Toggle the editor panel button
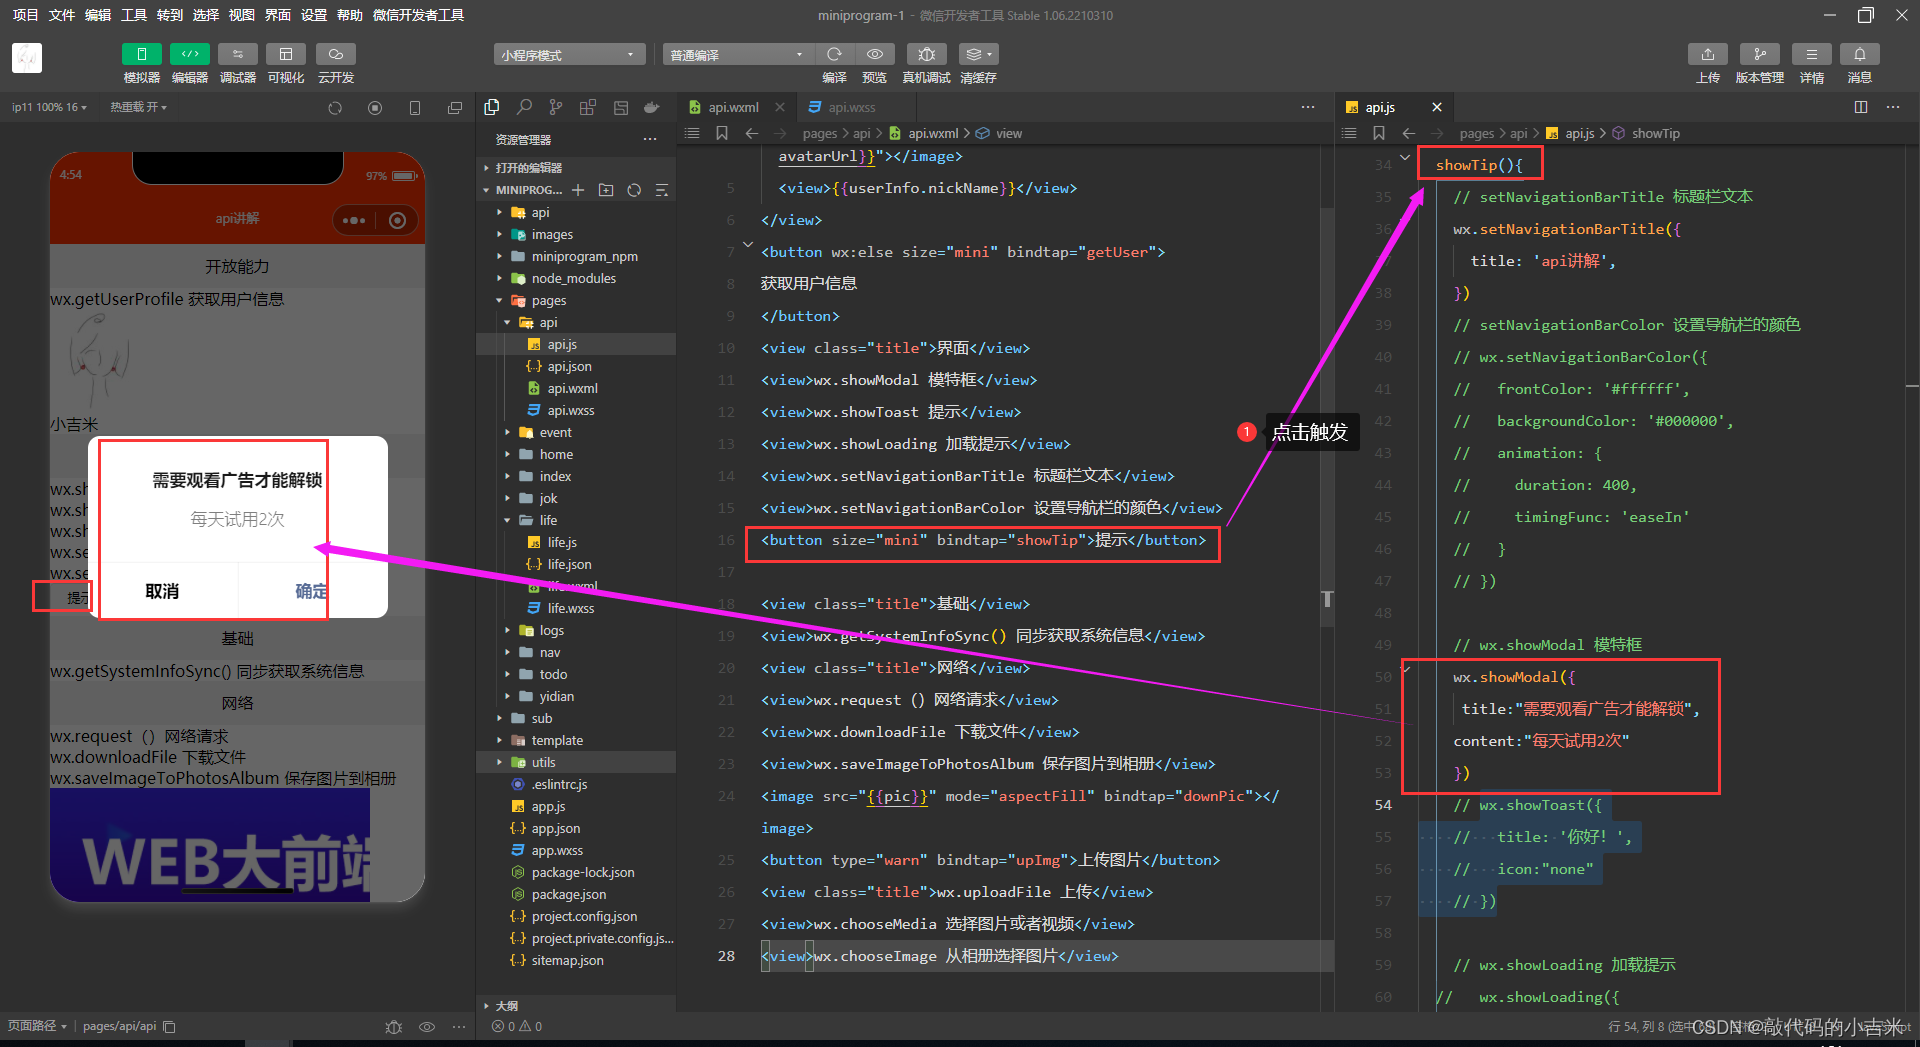Viewport: 1920px width, 1047px height. point(190,54)
